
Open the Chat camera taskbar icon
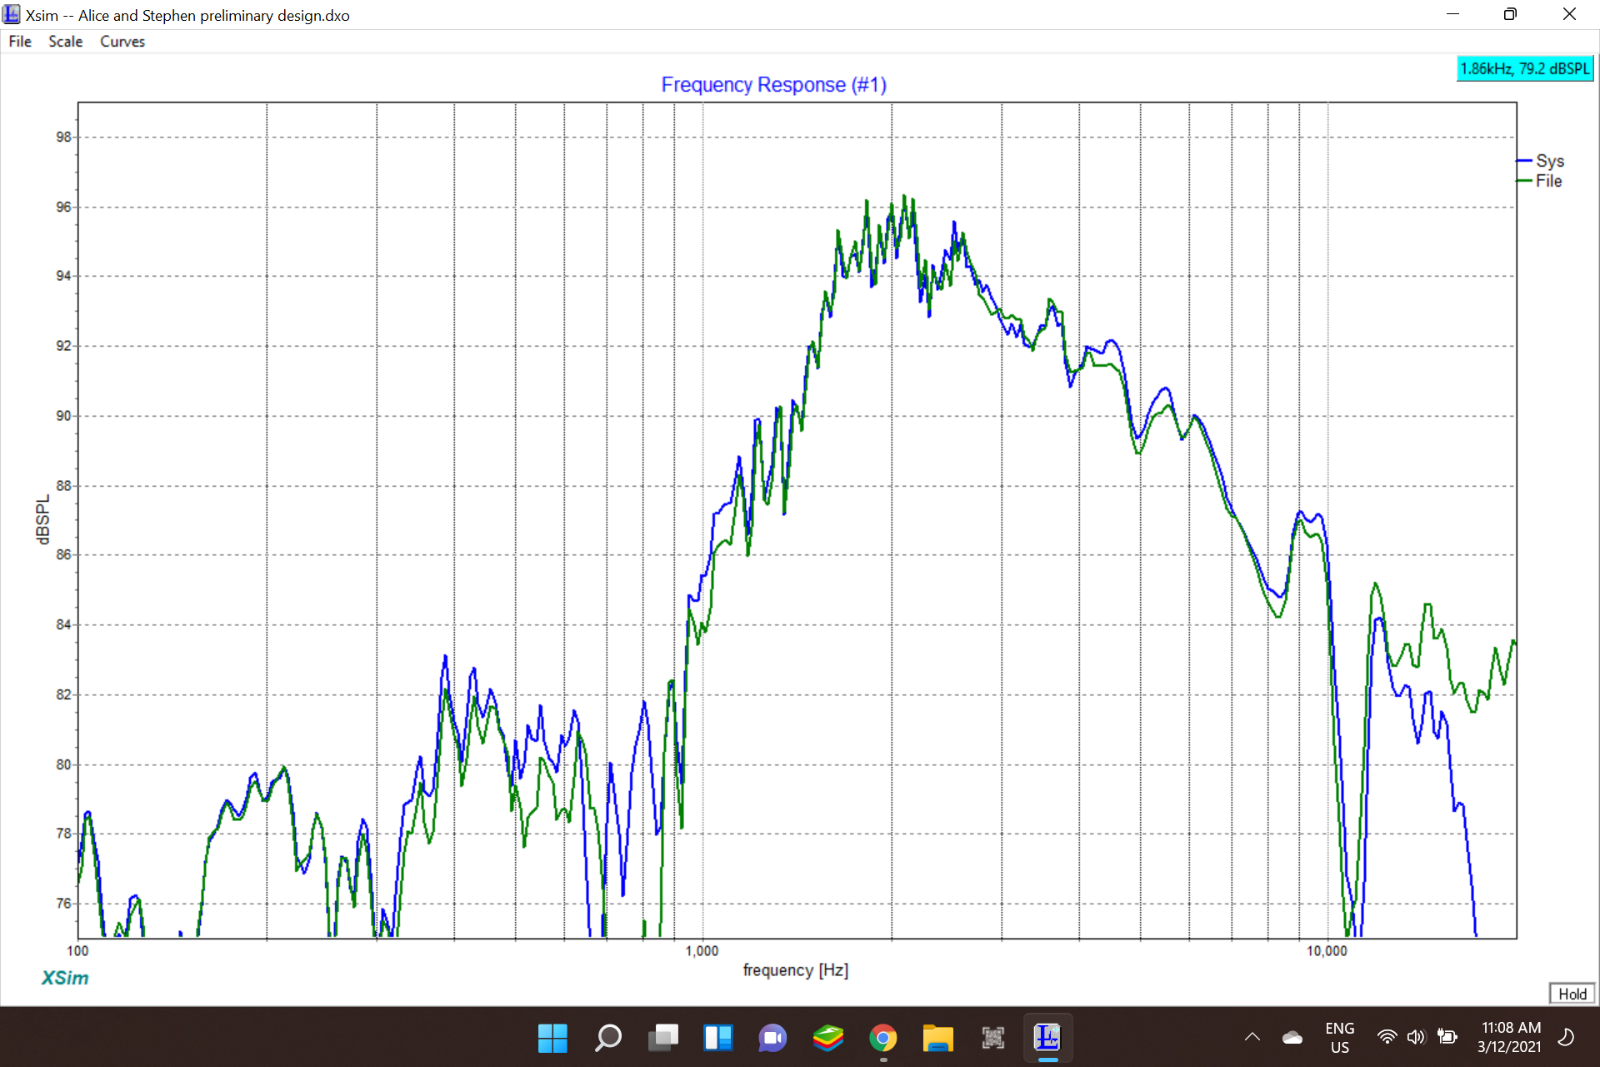773,1038
